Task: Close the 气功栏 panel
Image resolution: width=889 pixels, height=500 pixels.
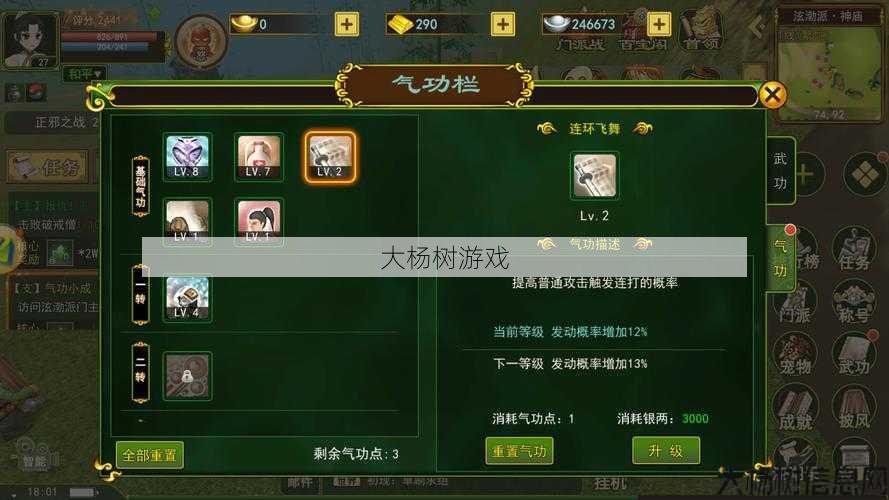Action: tap(772, 95)
